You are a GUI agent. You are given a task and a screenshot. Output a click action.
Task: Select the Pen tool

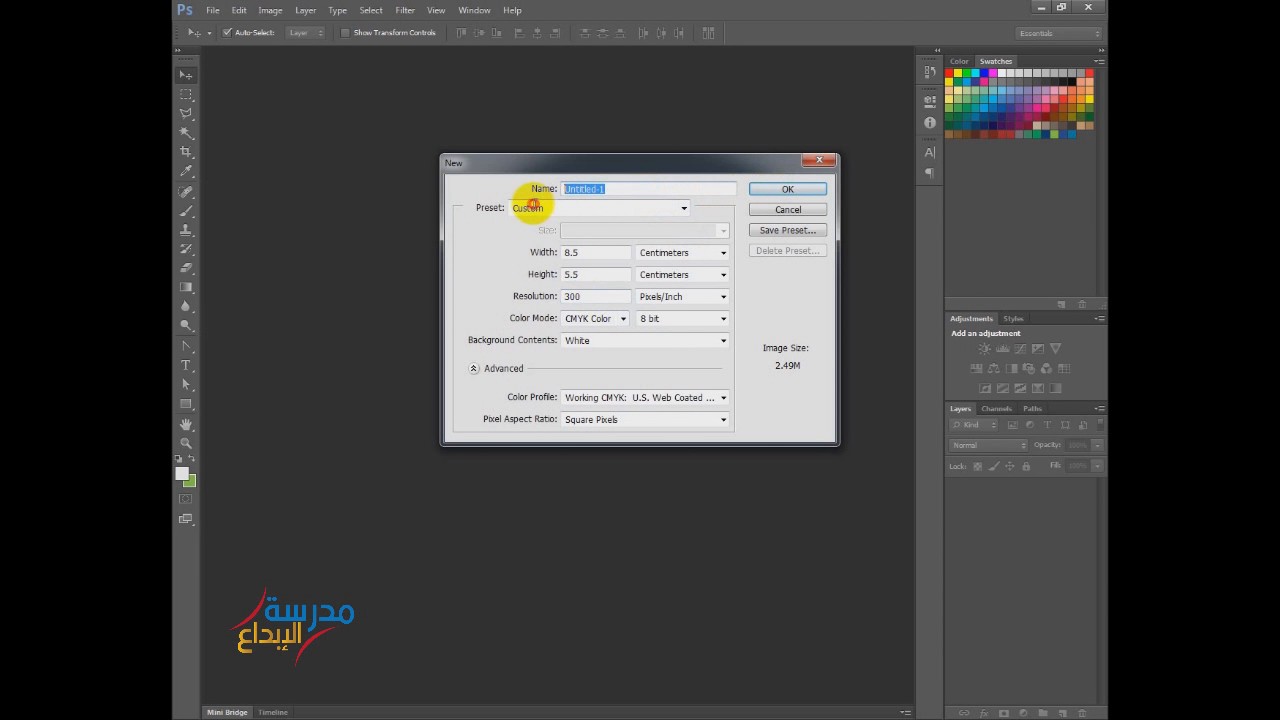coord(186,346)
